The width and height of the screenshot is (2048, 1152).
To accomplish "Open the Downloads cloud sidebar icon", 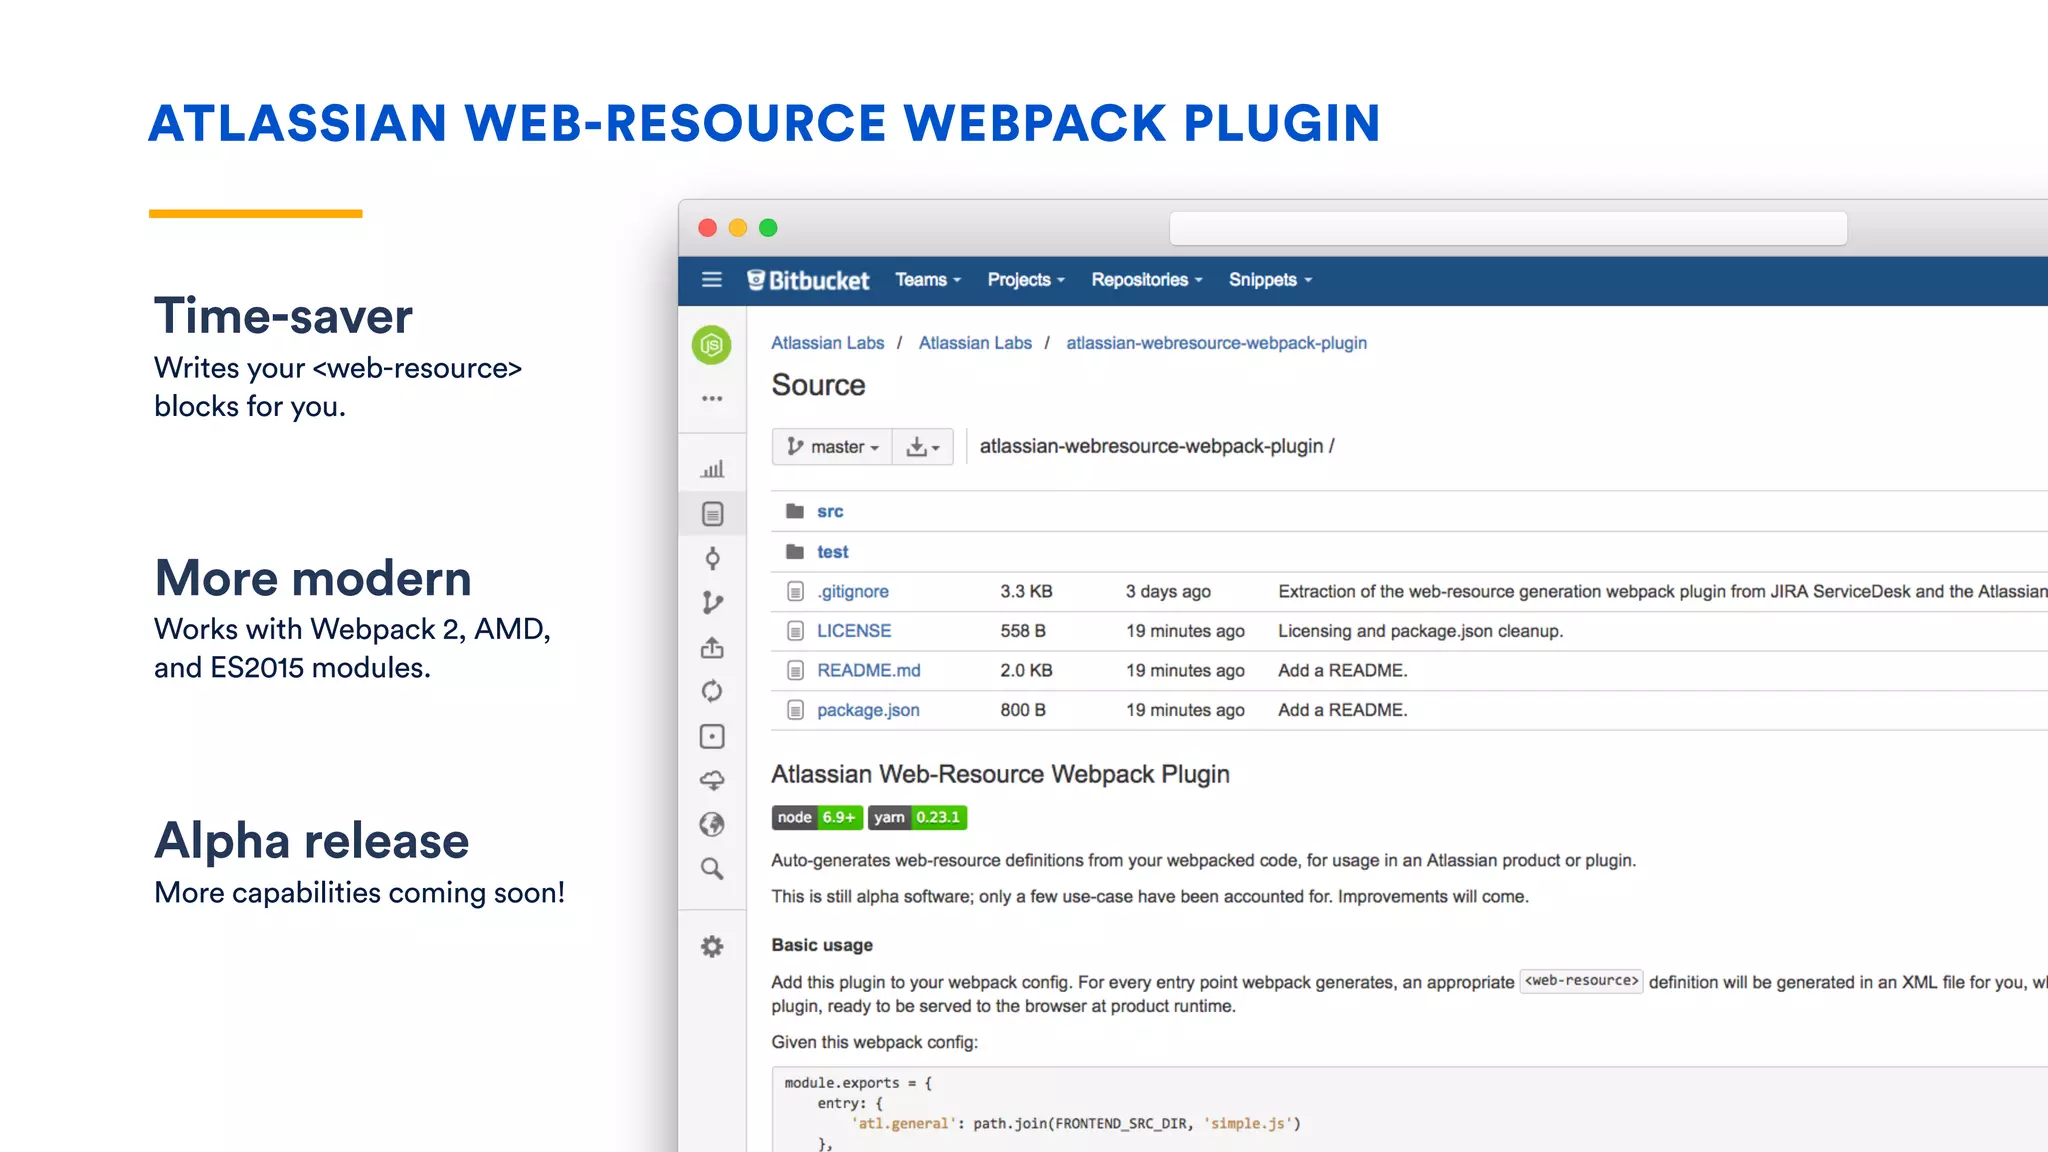I will [x=712, y=780].
